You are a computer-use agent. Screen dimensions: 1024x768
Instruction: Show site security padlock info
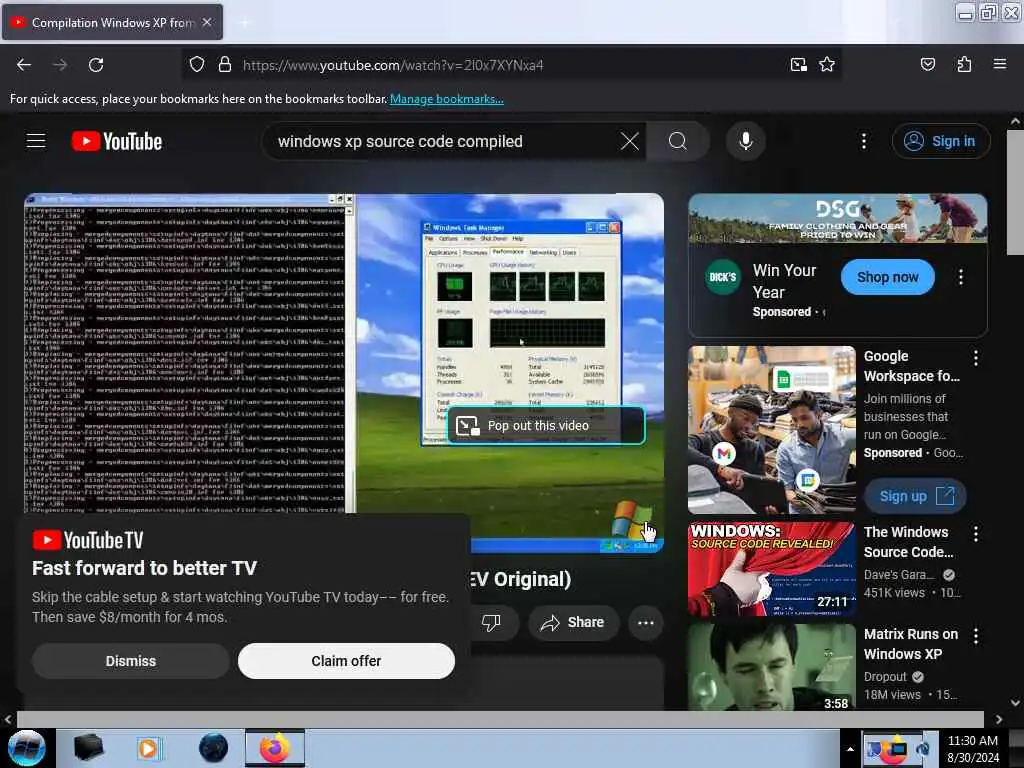click(225, 65)
